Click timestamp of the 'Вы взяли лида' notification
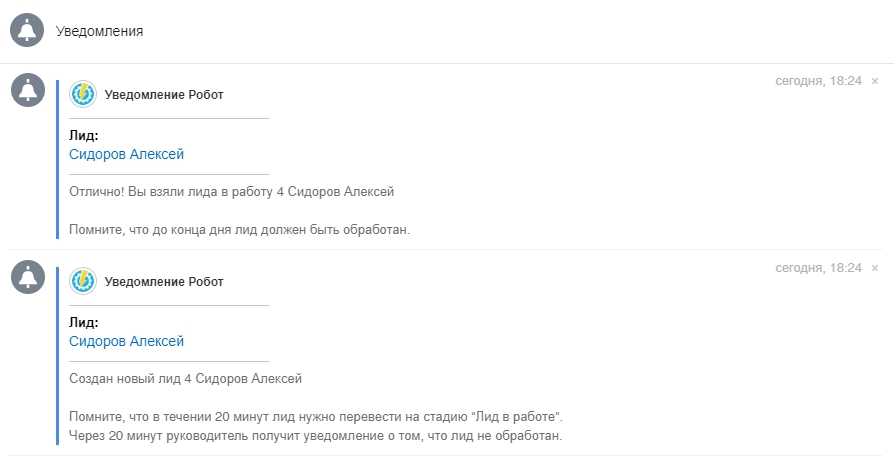Screen dimensions: 894x465 818,81
